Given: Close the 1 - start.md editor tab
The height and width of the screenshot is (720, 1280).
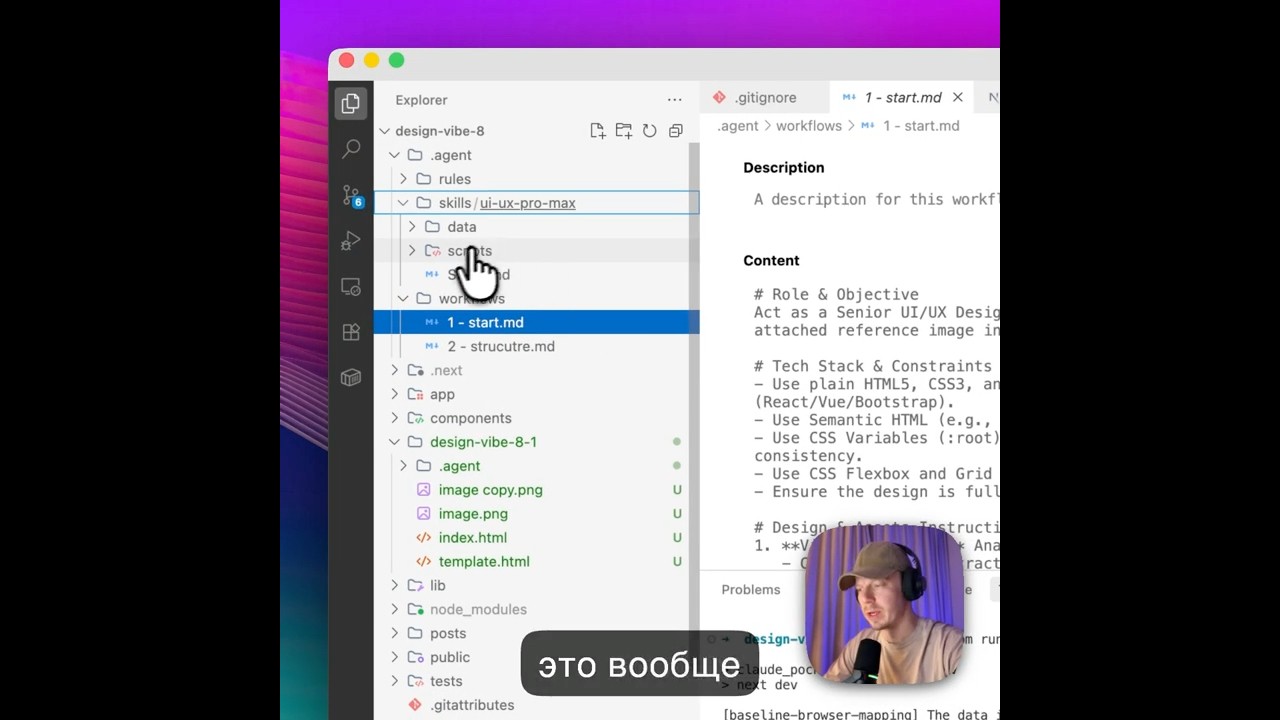Looking at the screenshot, I should 957,97.
